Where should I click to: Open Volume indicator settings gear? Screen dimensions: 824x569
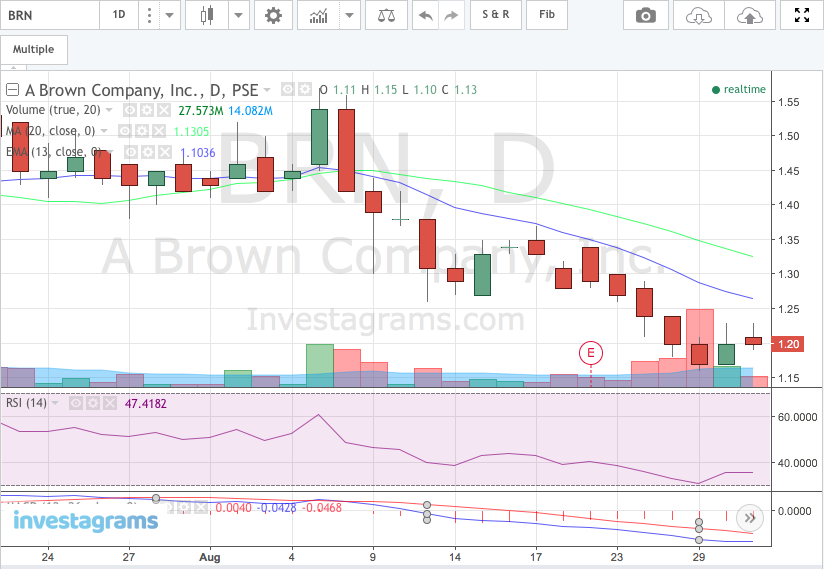click(147, 110)
